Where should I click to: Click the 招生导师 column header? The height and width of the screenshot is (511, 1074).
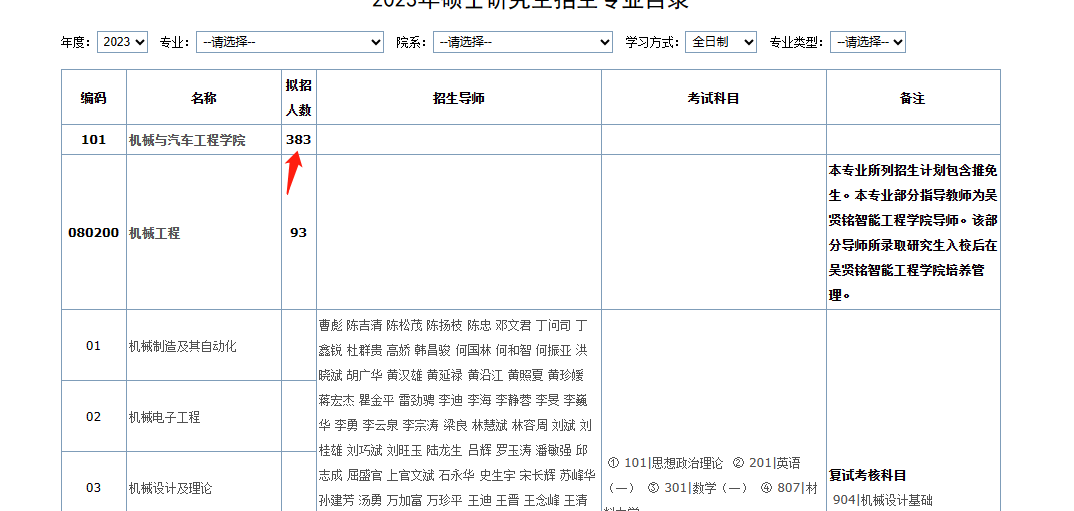(x=458, y=98)
